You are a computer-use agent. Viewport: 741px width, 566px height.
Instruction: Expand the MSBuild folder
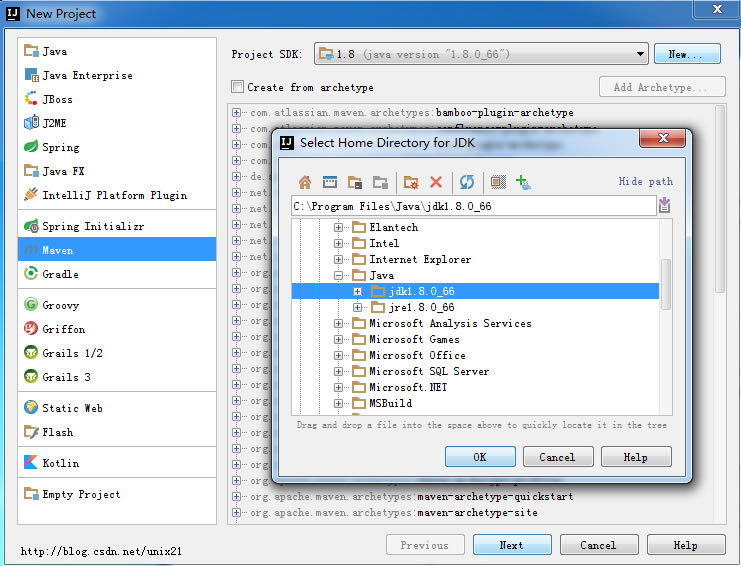(338, 403)
